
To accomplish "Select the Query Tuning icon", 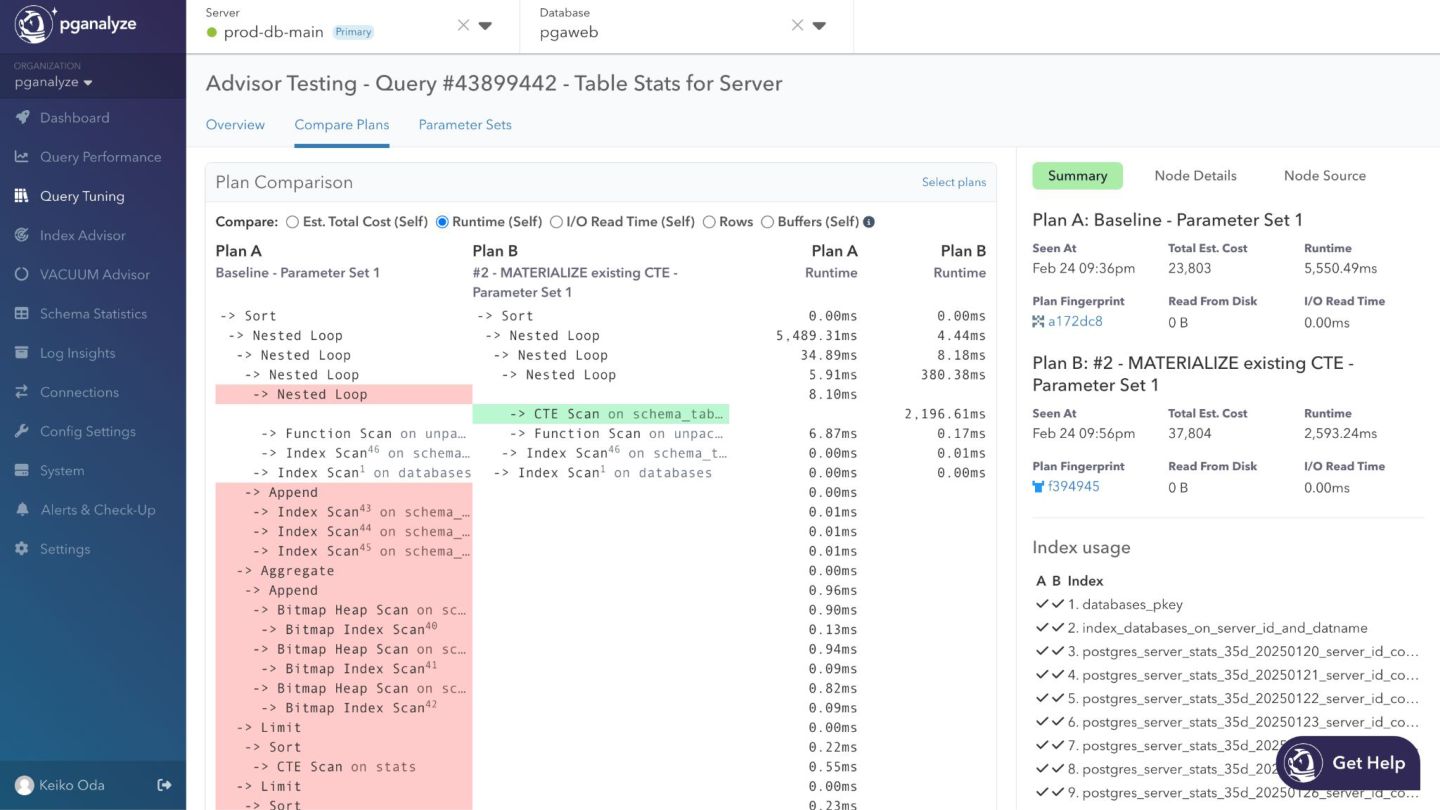I will coord(21,196).
